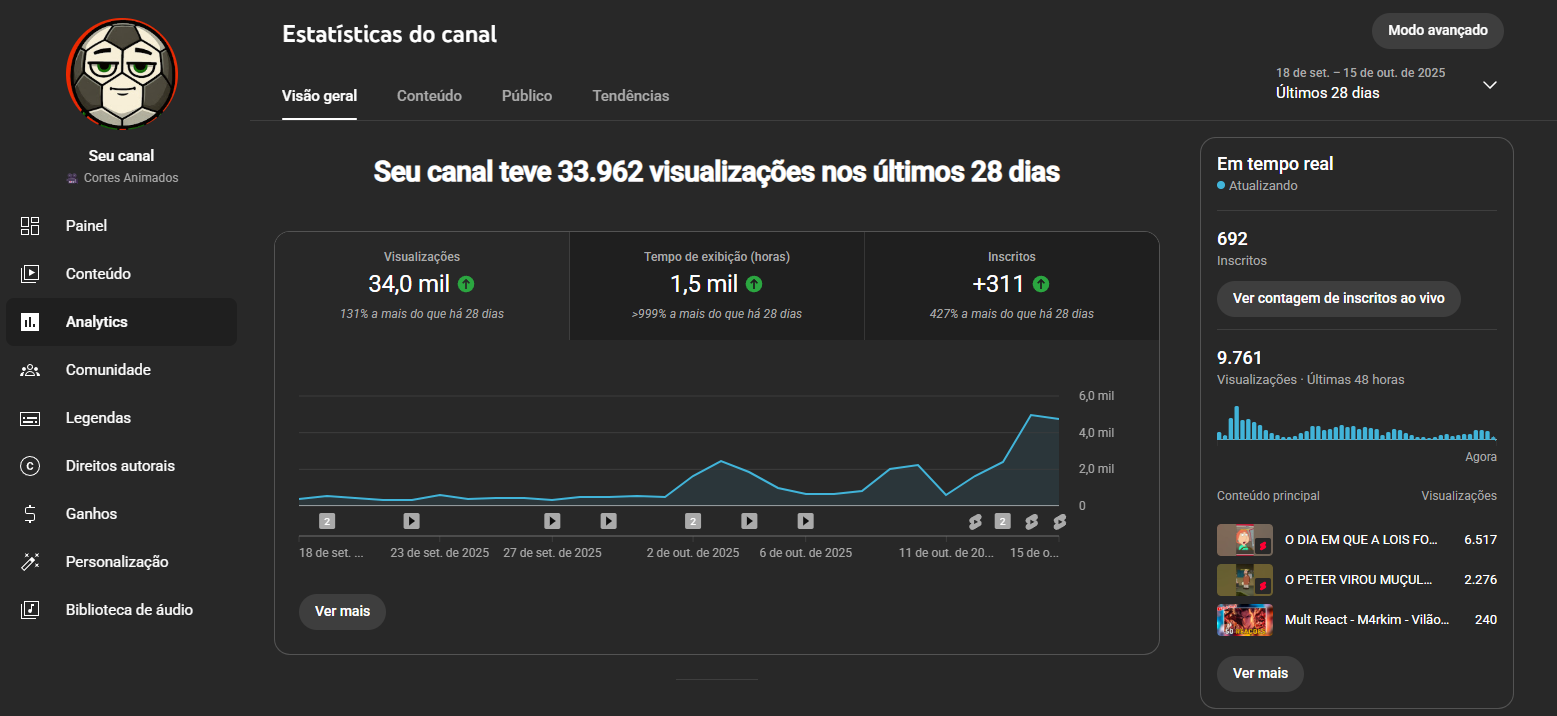1557x716 pixels.
Task: Go to Conteúdo in the left sidebar
Action: pos(121,274)
